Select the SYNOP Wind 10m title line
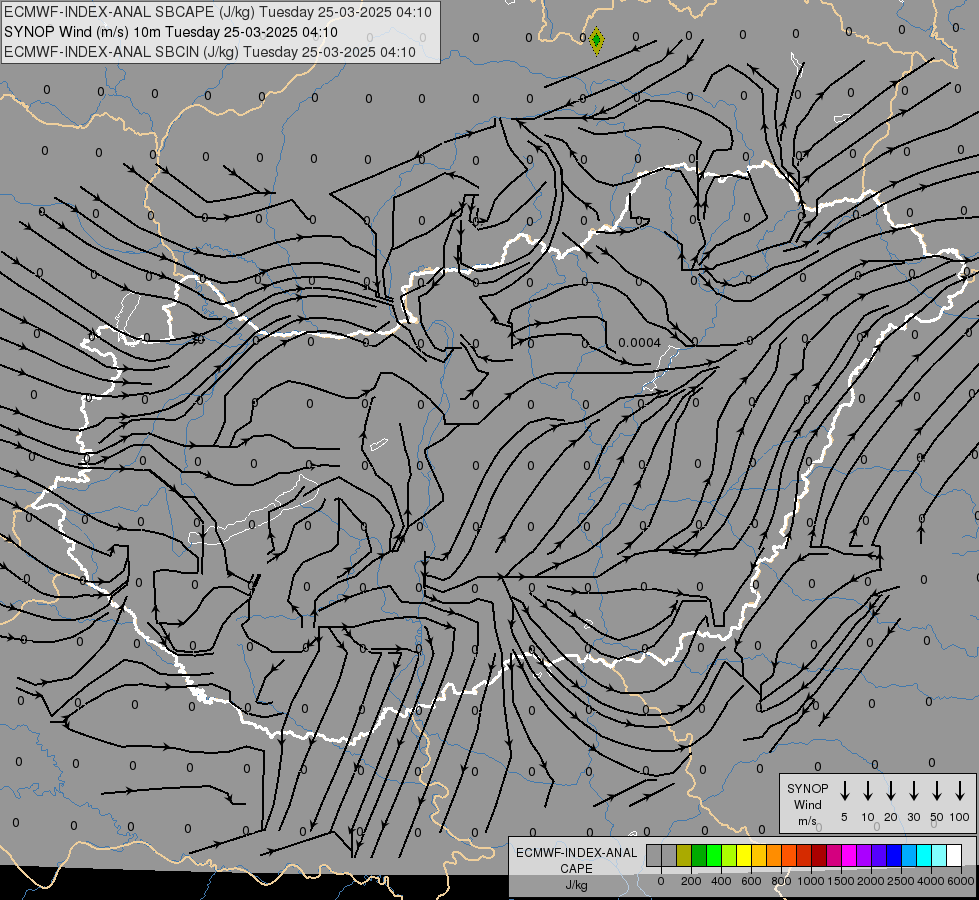 click(x=170, y=32)
